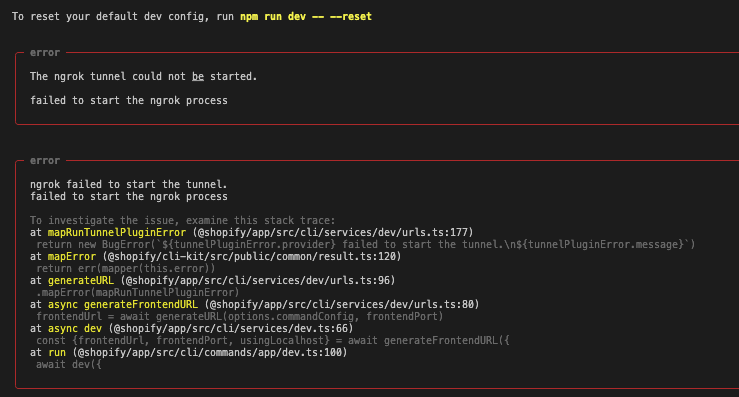Image resolution: width=739 pixels, height=397 pixels.
Task: Click the yellow 'mapError' function name
Action: pos(72,256)
